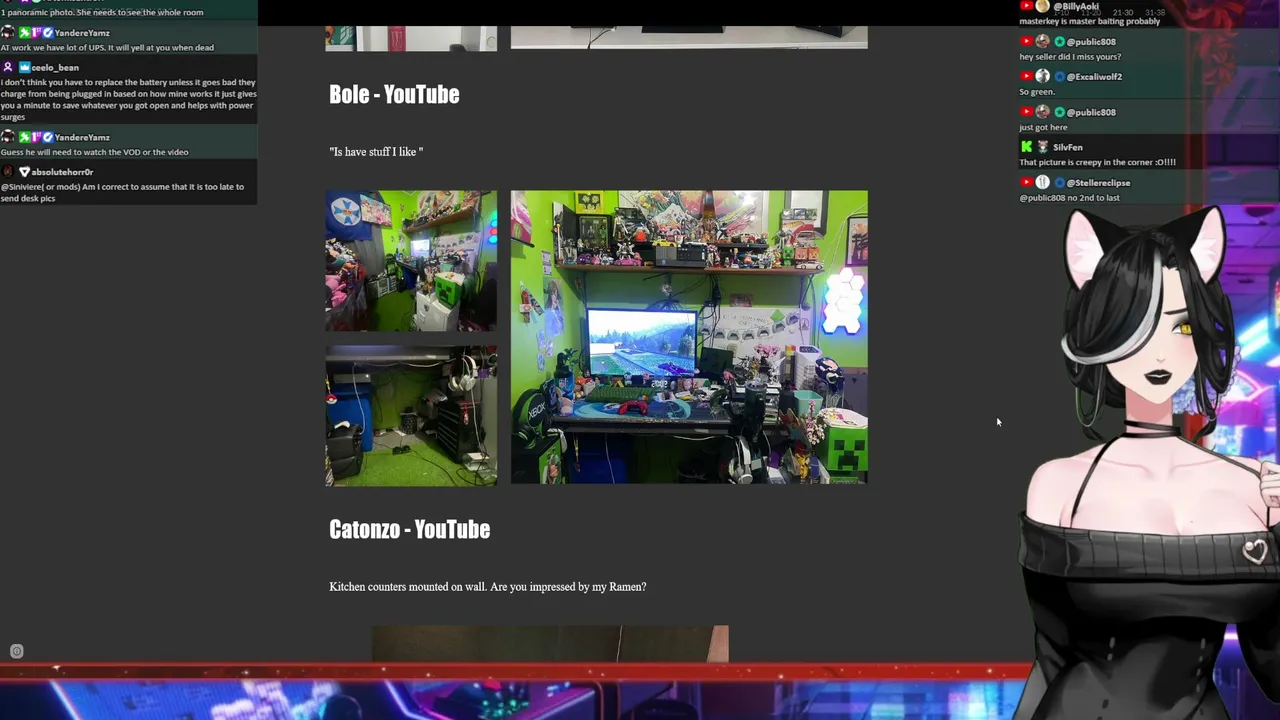Viewport: 1280px width, 720px height.
Task: Click ceelo_bean's message about replacing the battery
Action: click(128, 99)
